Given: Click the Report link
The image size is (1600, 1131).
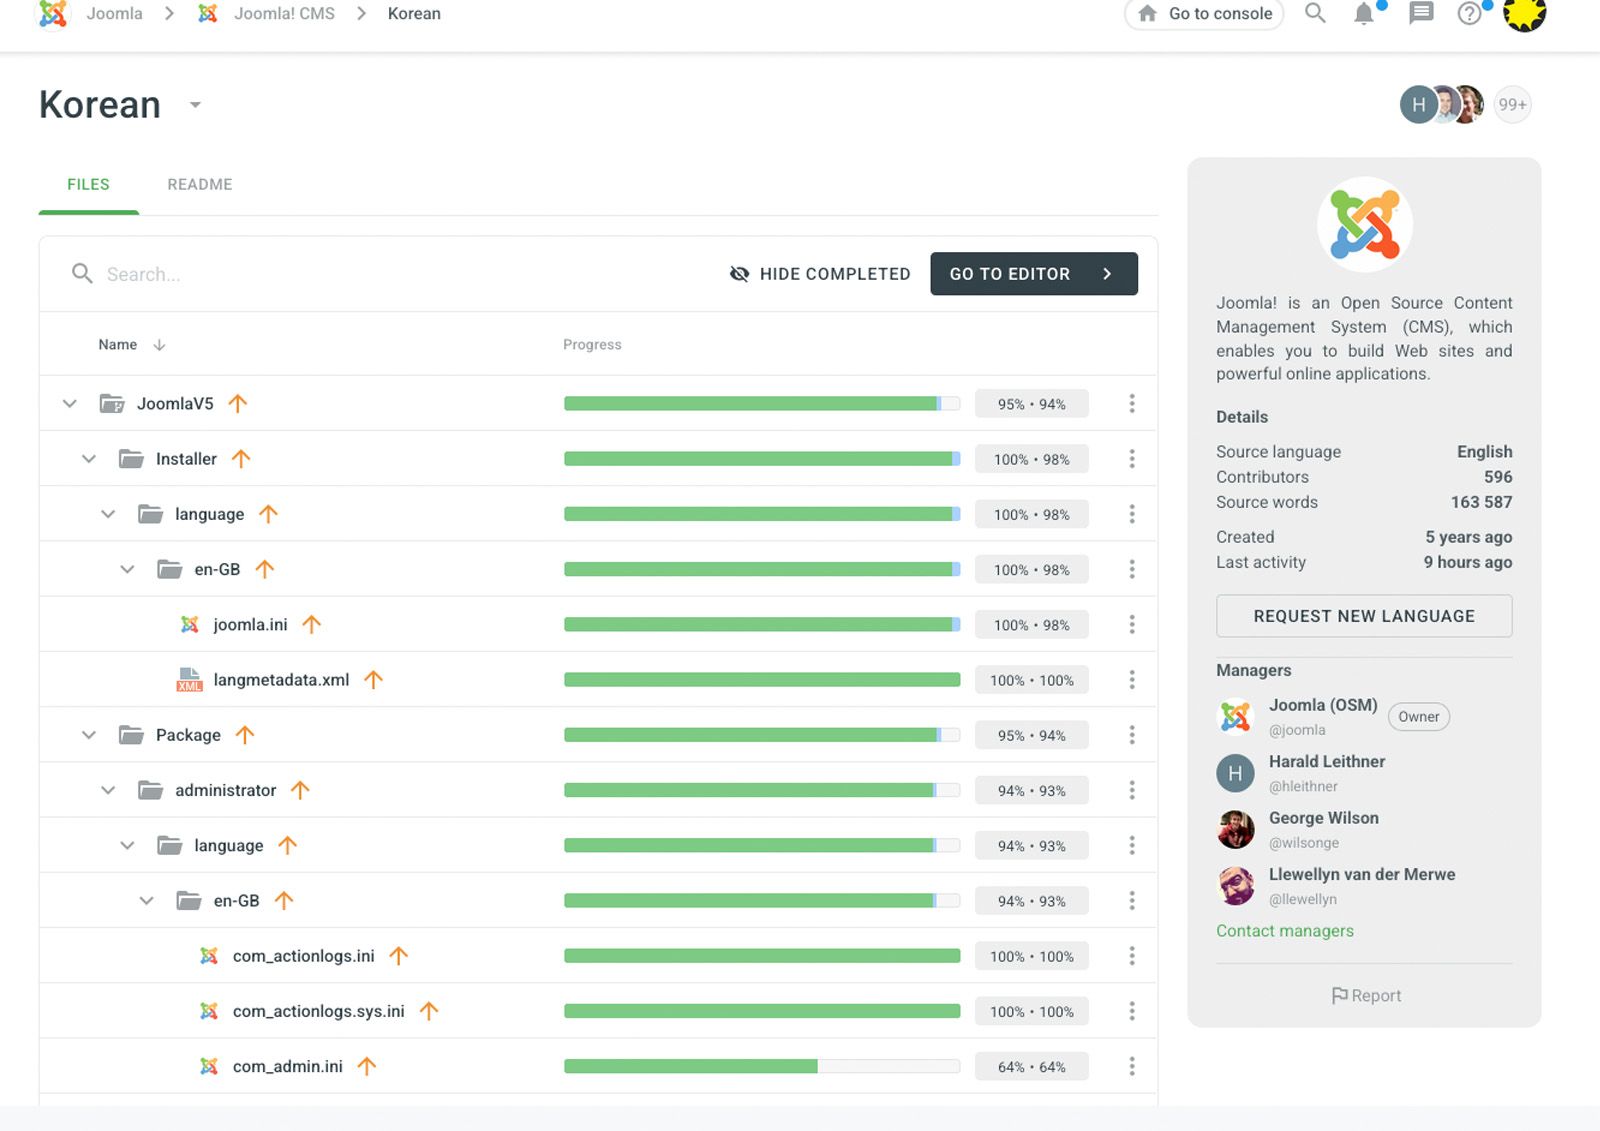Looking at the screenshot, I should (x=1365, y=995).
